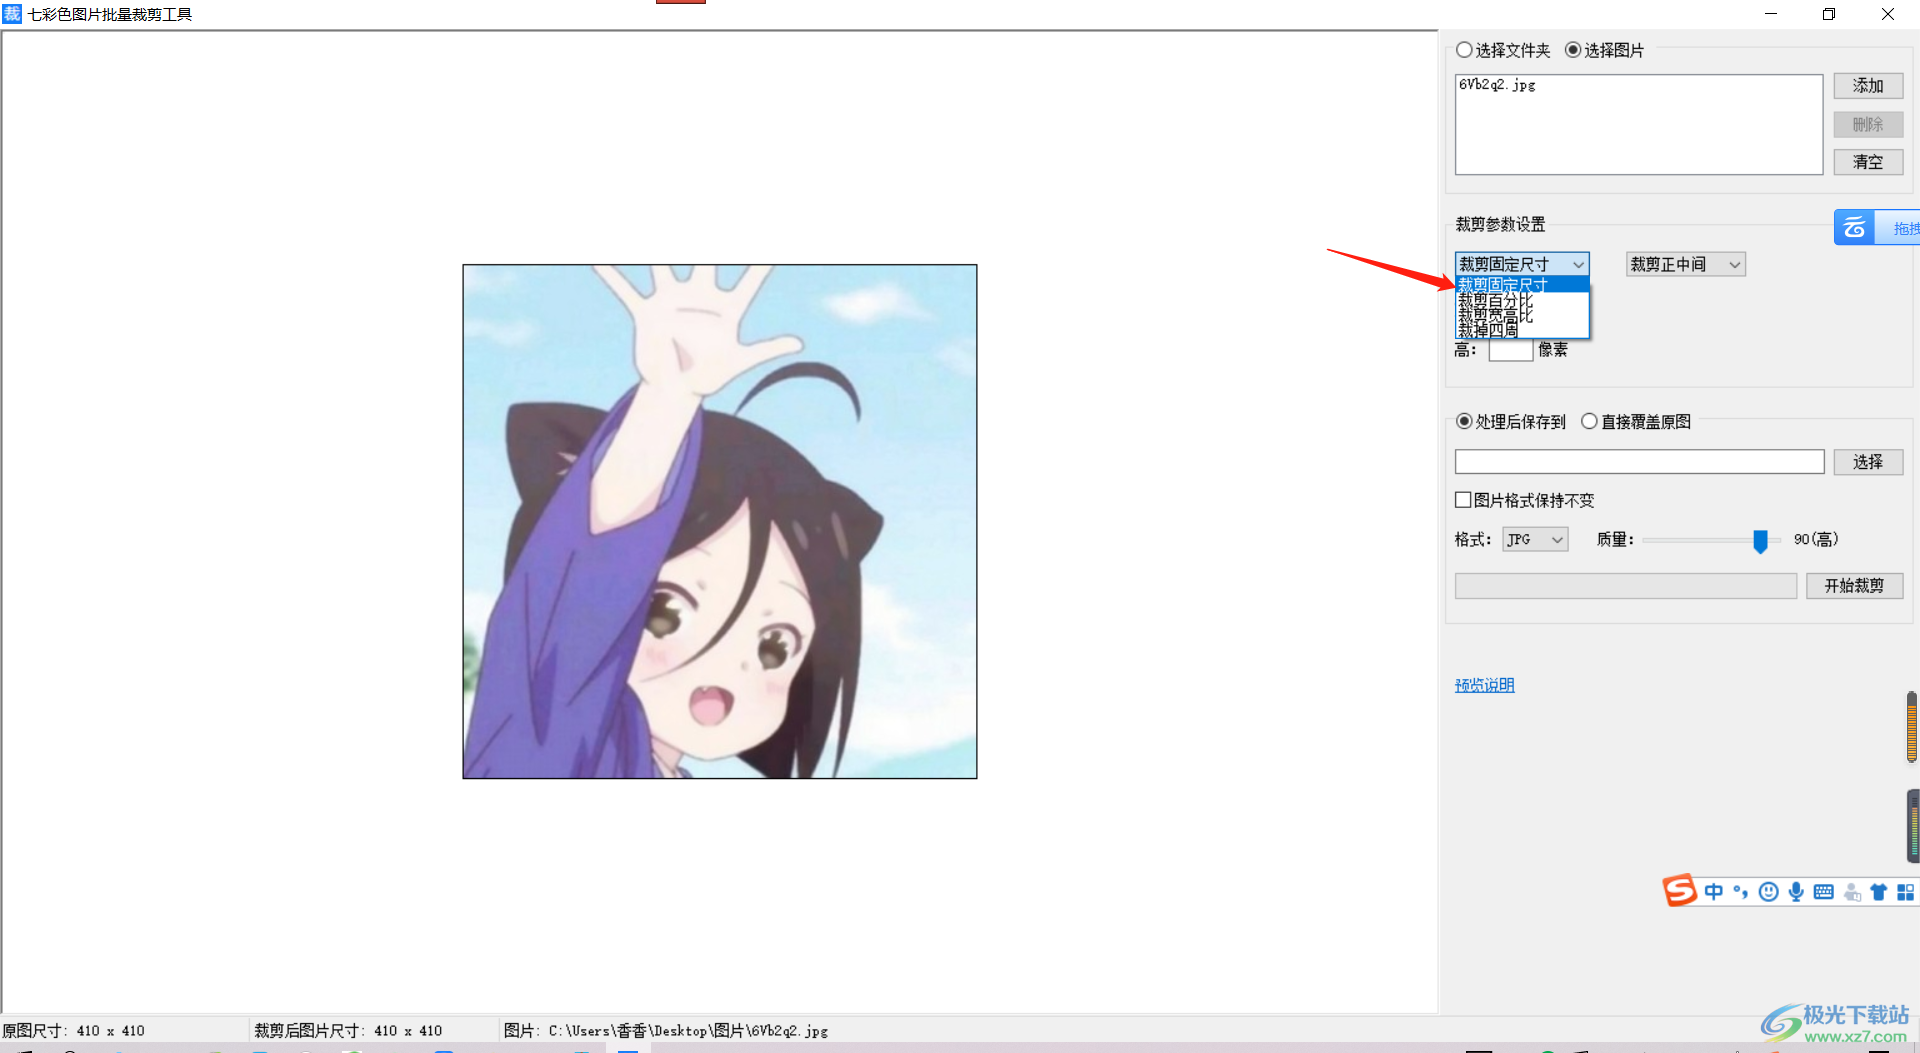Click the 选择 save folder button

1868,462
